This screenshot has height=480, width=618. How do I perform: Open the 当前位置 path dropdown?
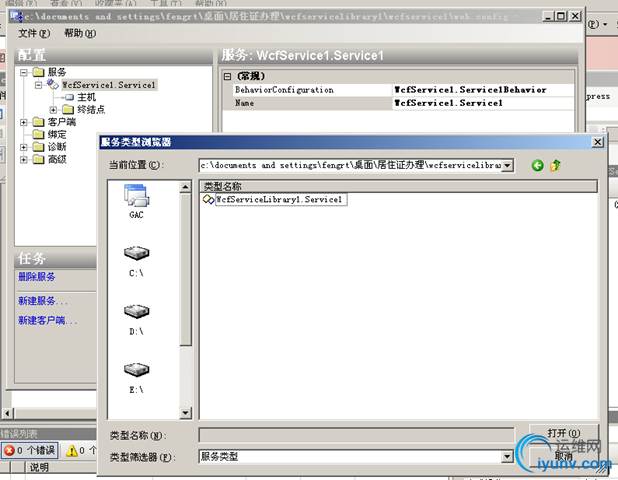point(508,166)
